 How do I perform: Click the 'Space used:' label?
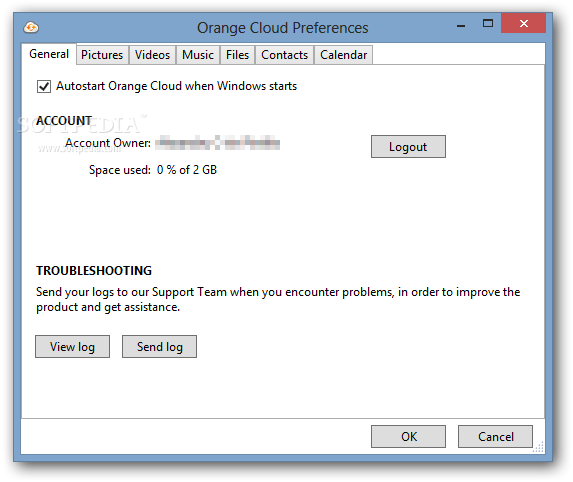(120, 170)
